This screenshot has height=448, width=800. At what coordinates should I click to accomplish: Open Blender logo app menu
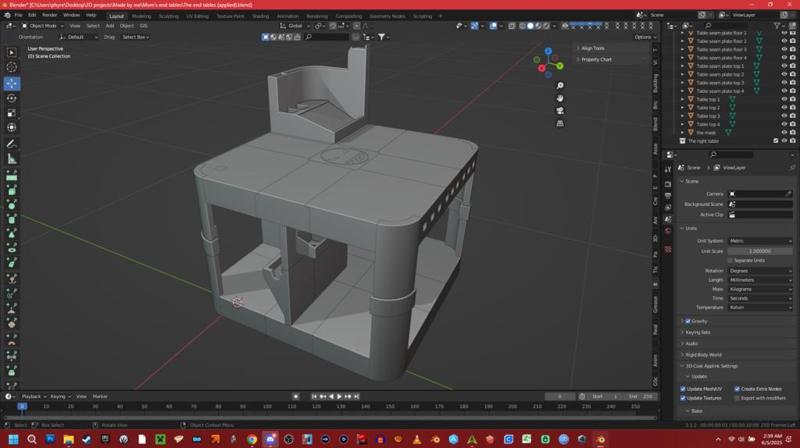click(x=7, y=15)
